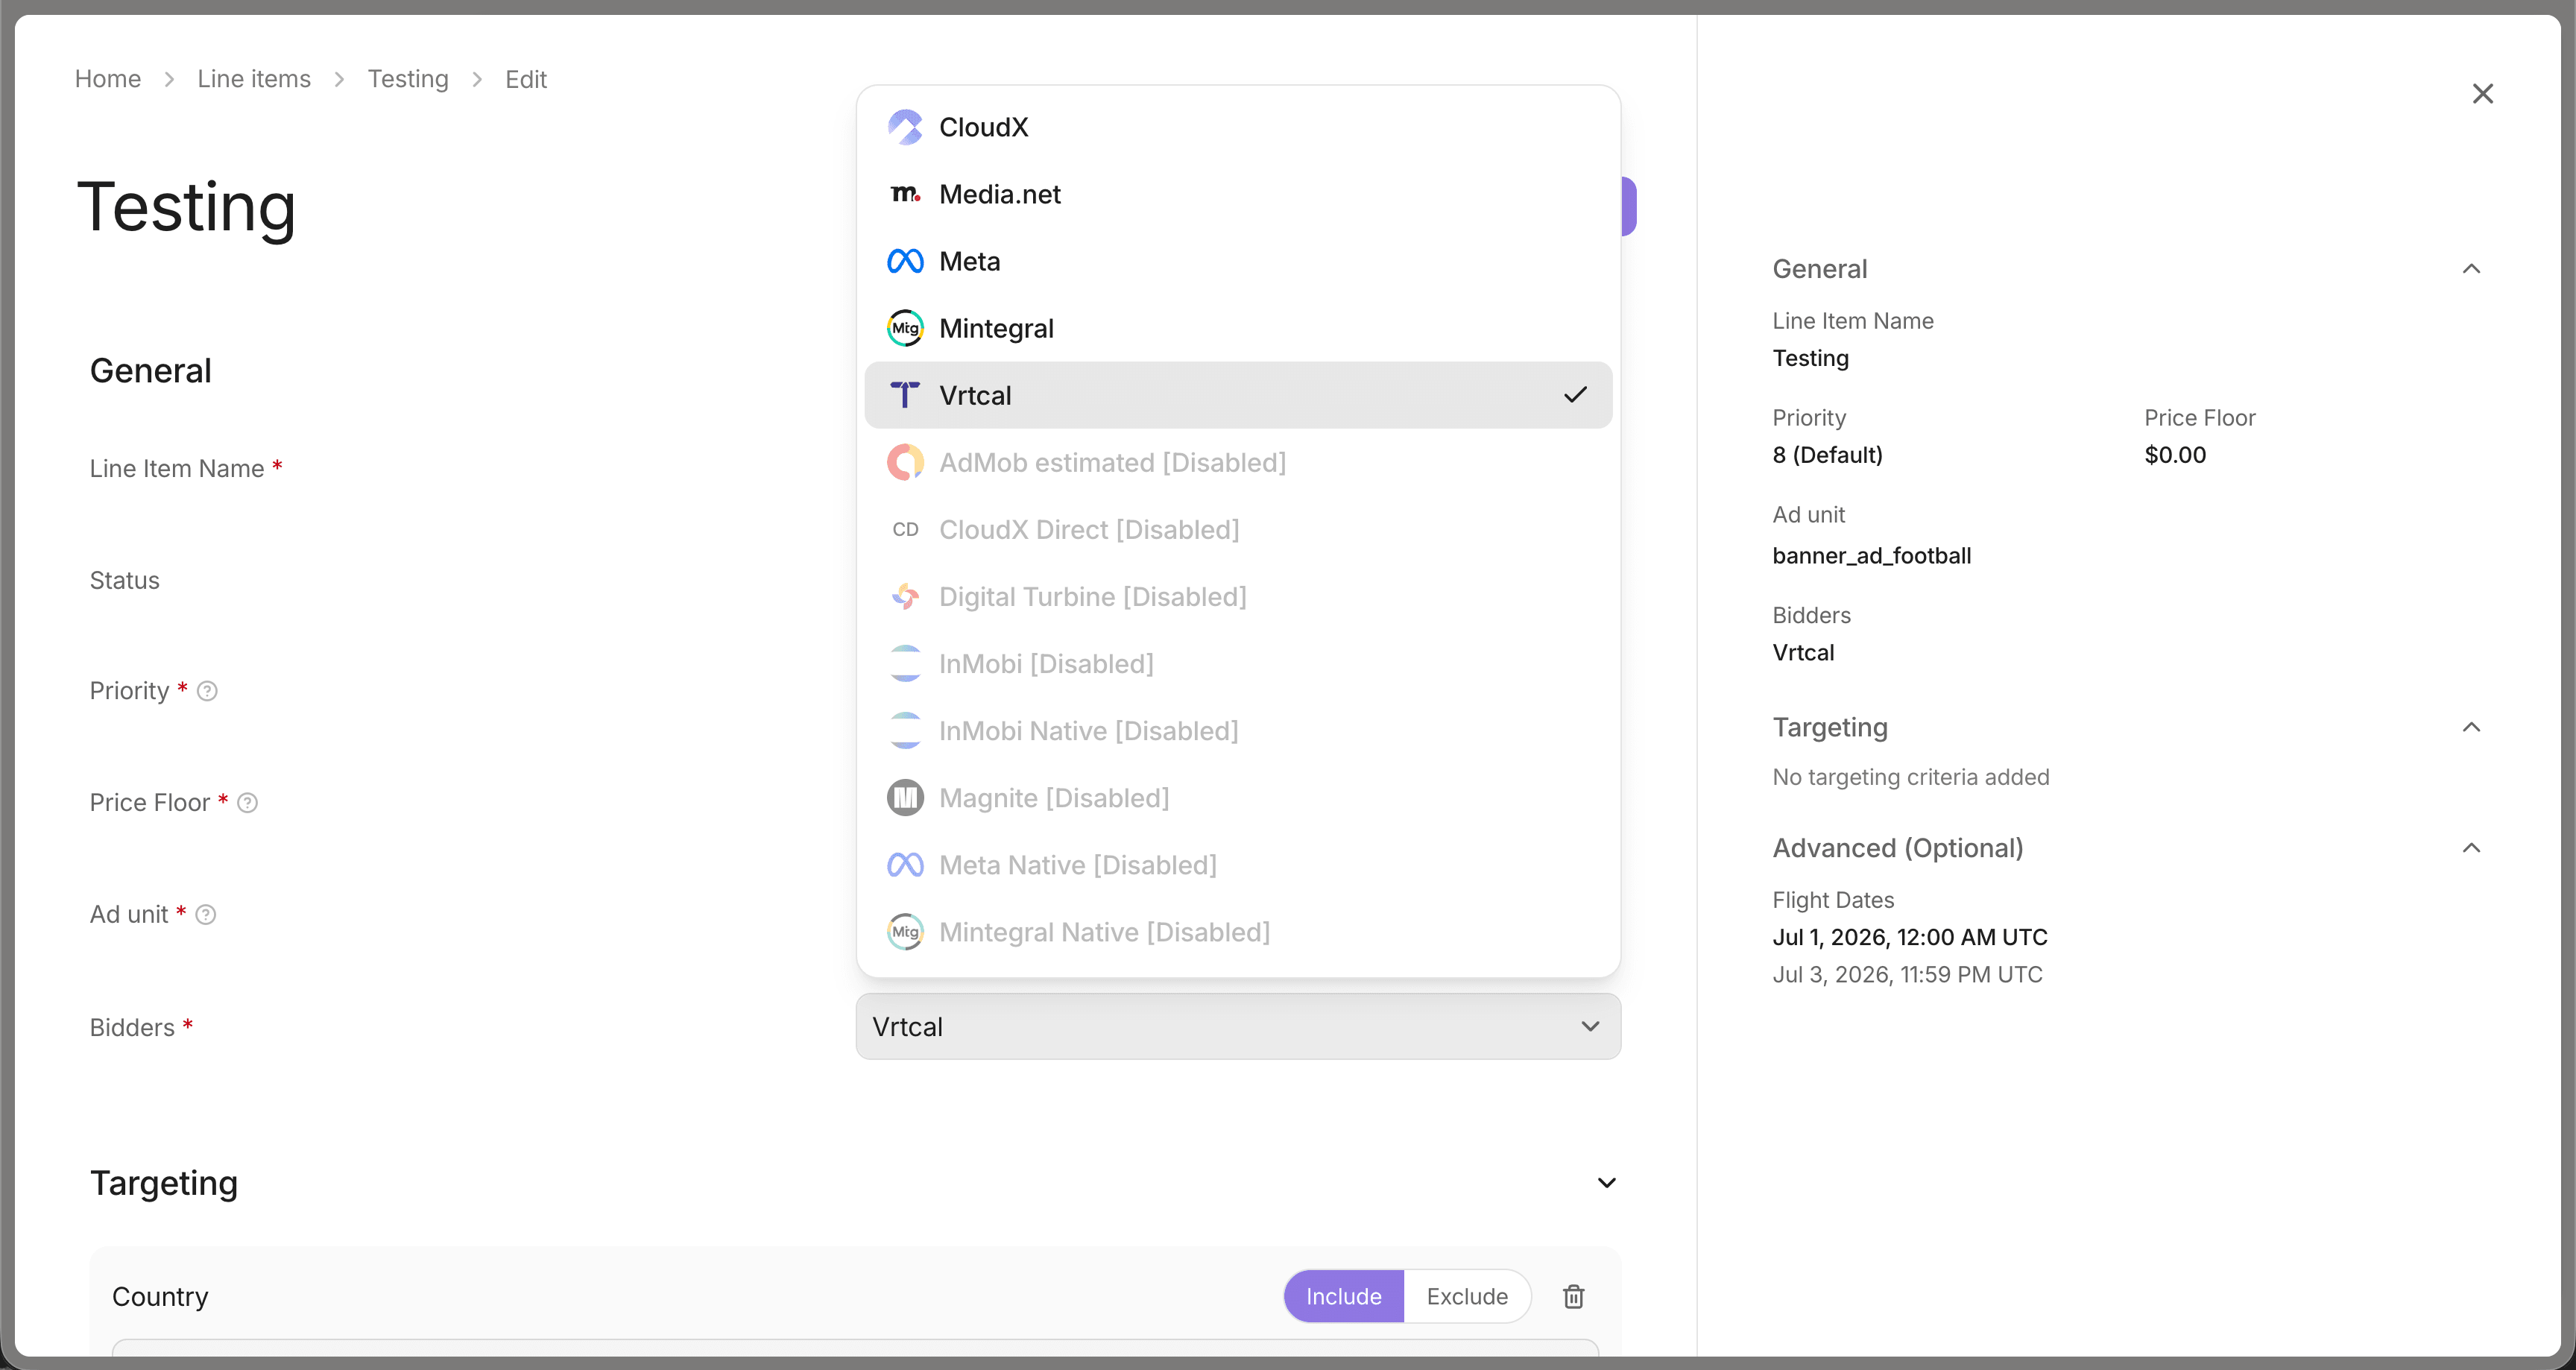
Task: Set Country targeting to Include
Action: coord(1343,1296)
